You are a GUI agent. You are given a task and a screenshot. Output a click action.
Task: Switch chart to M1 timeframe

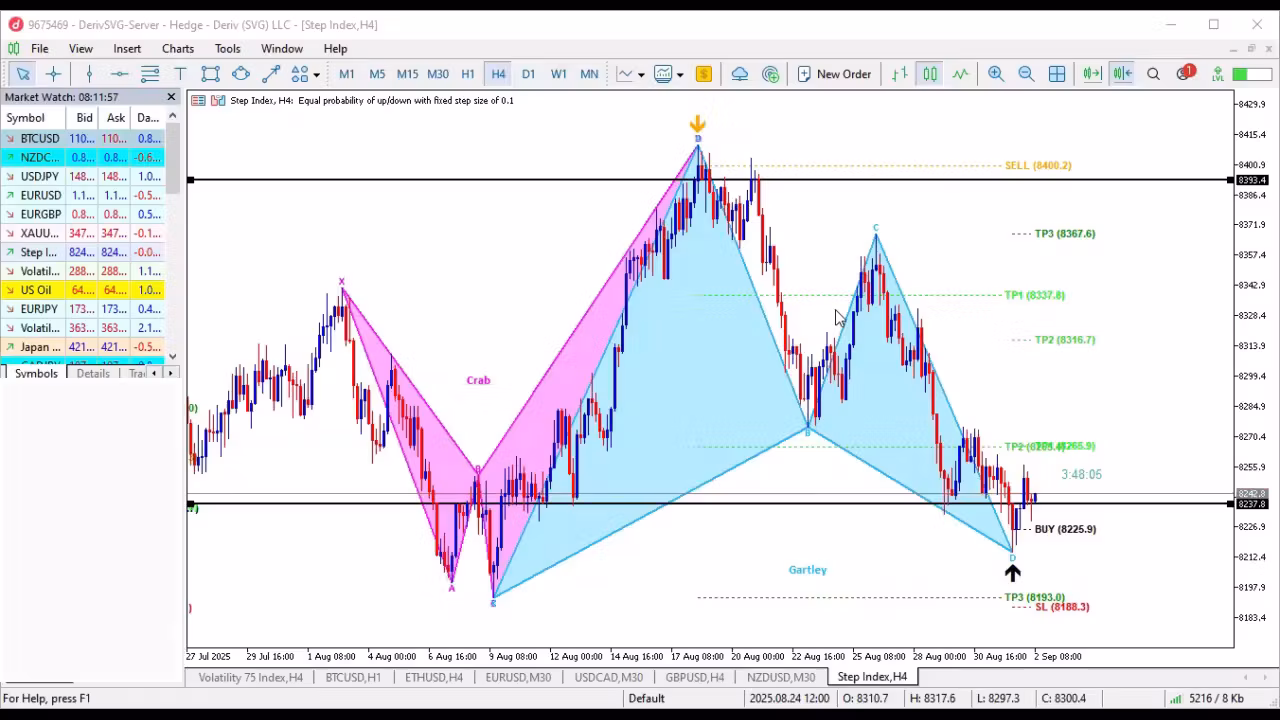346,74
